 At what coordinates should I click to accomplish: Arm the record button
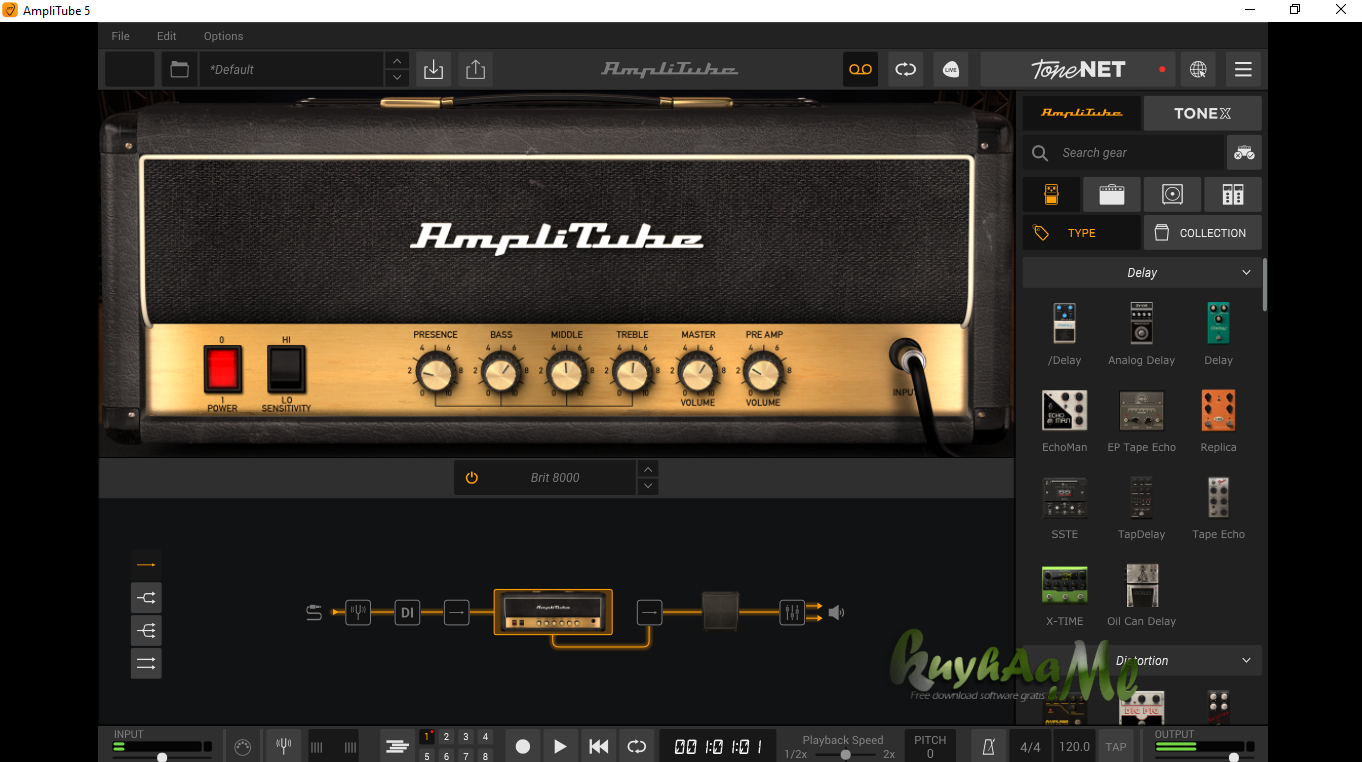click(522, 746)
